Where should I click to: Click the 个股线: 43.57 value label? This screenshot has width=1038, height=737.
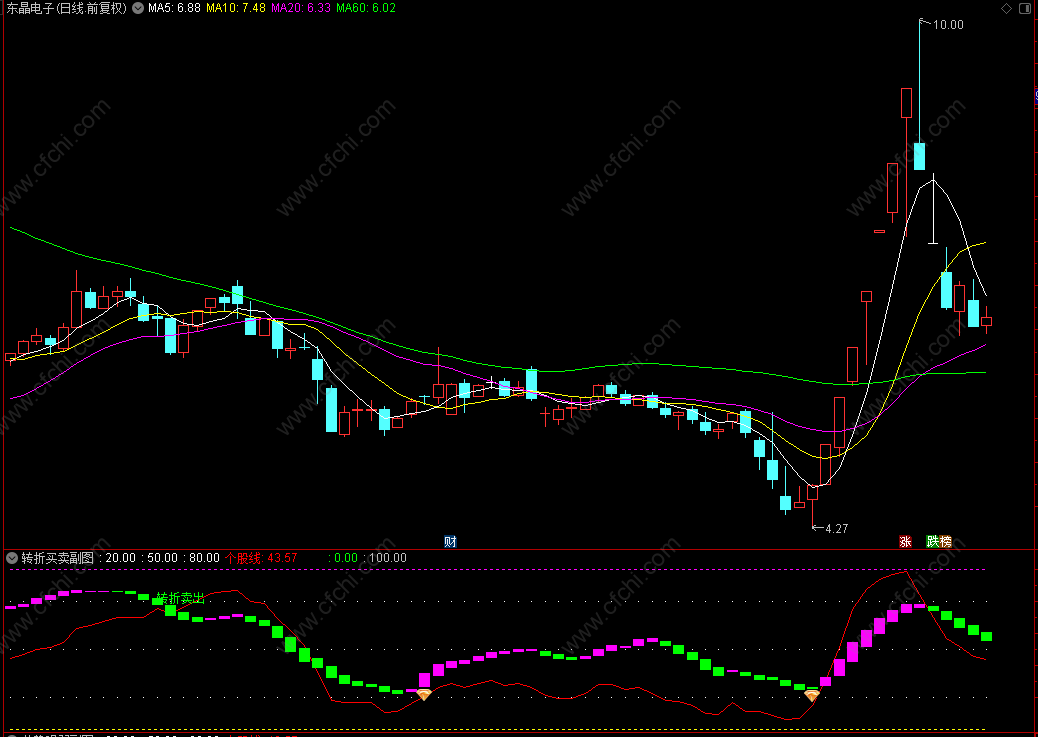point(261,558)
